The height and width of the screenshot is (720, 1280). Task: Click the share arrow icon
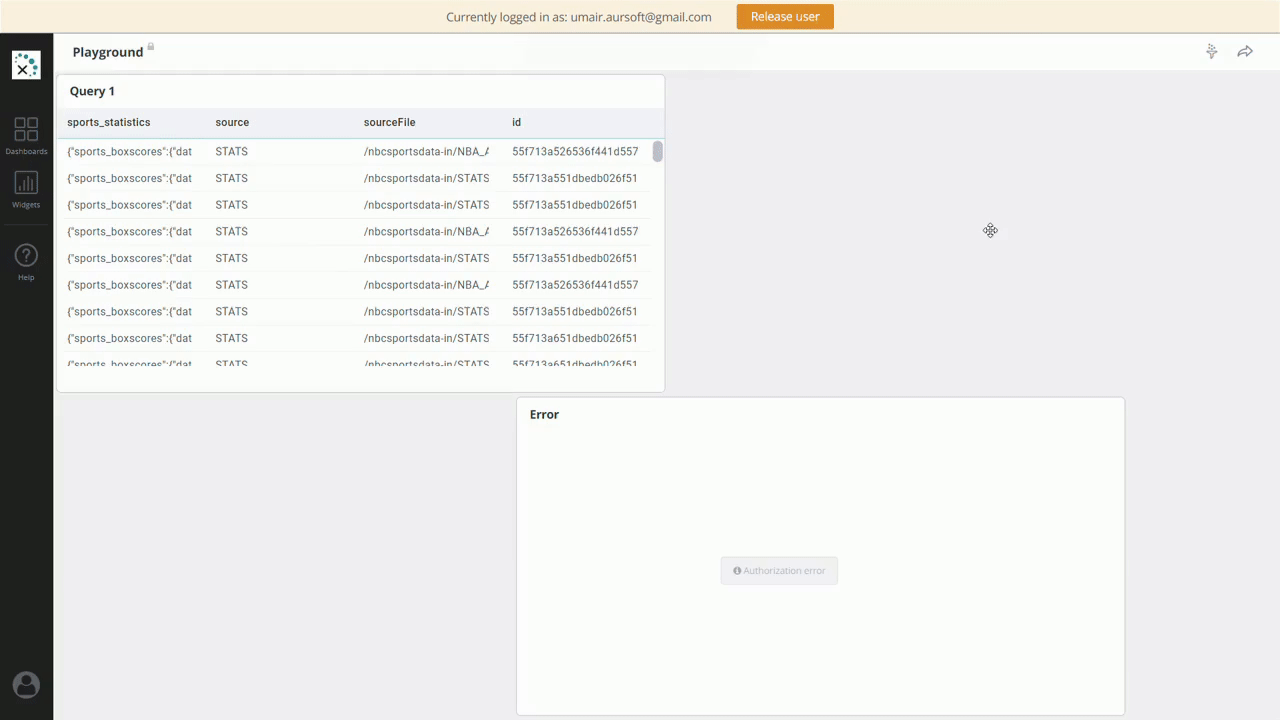(x=1245, y=52)
